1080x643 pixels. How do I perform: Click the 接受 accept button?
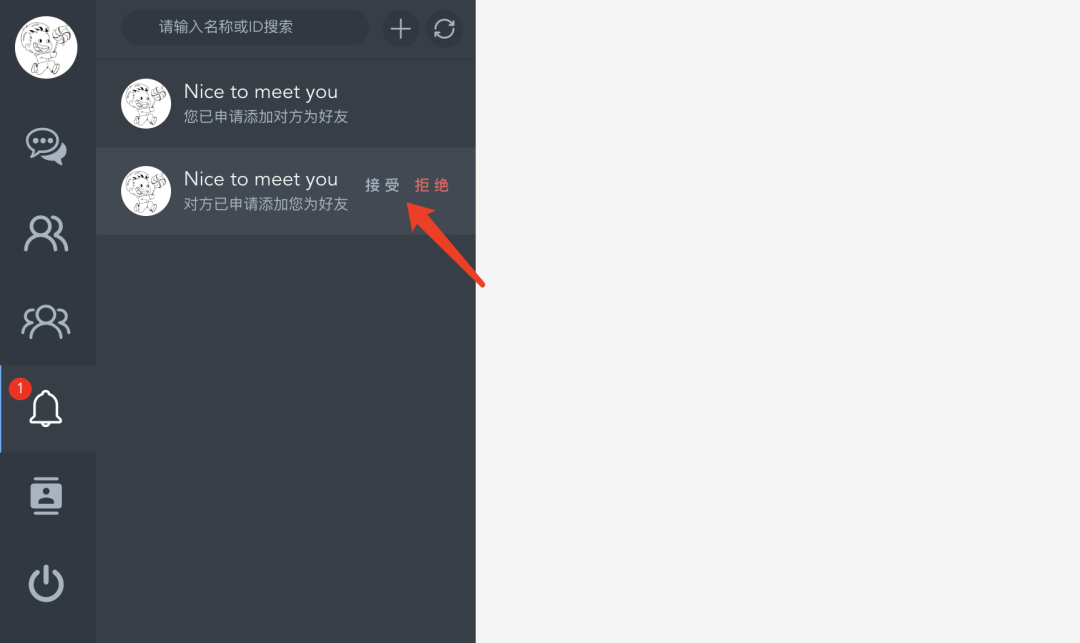pos(382,185)
